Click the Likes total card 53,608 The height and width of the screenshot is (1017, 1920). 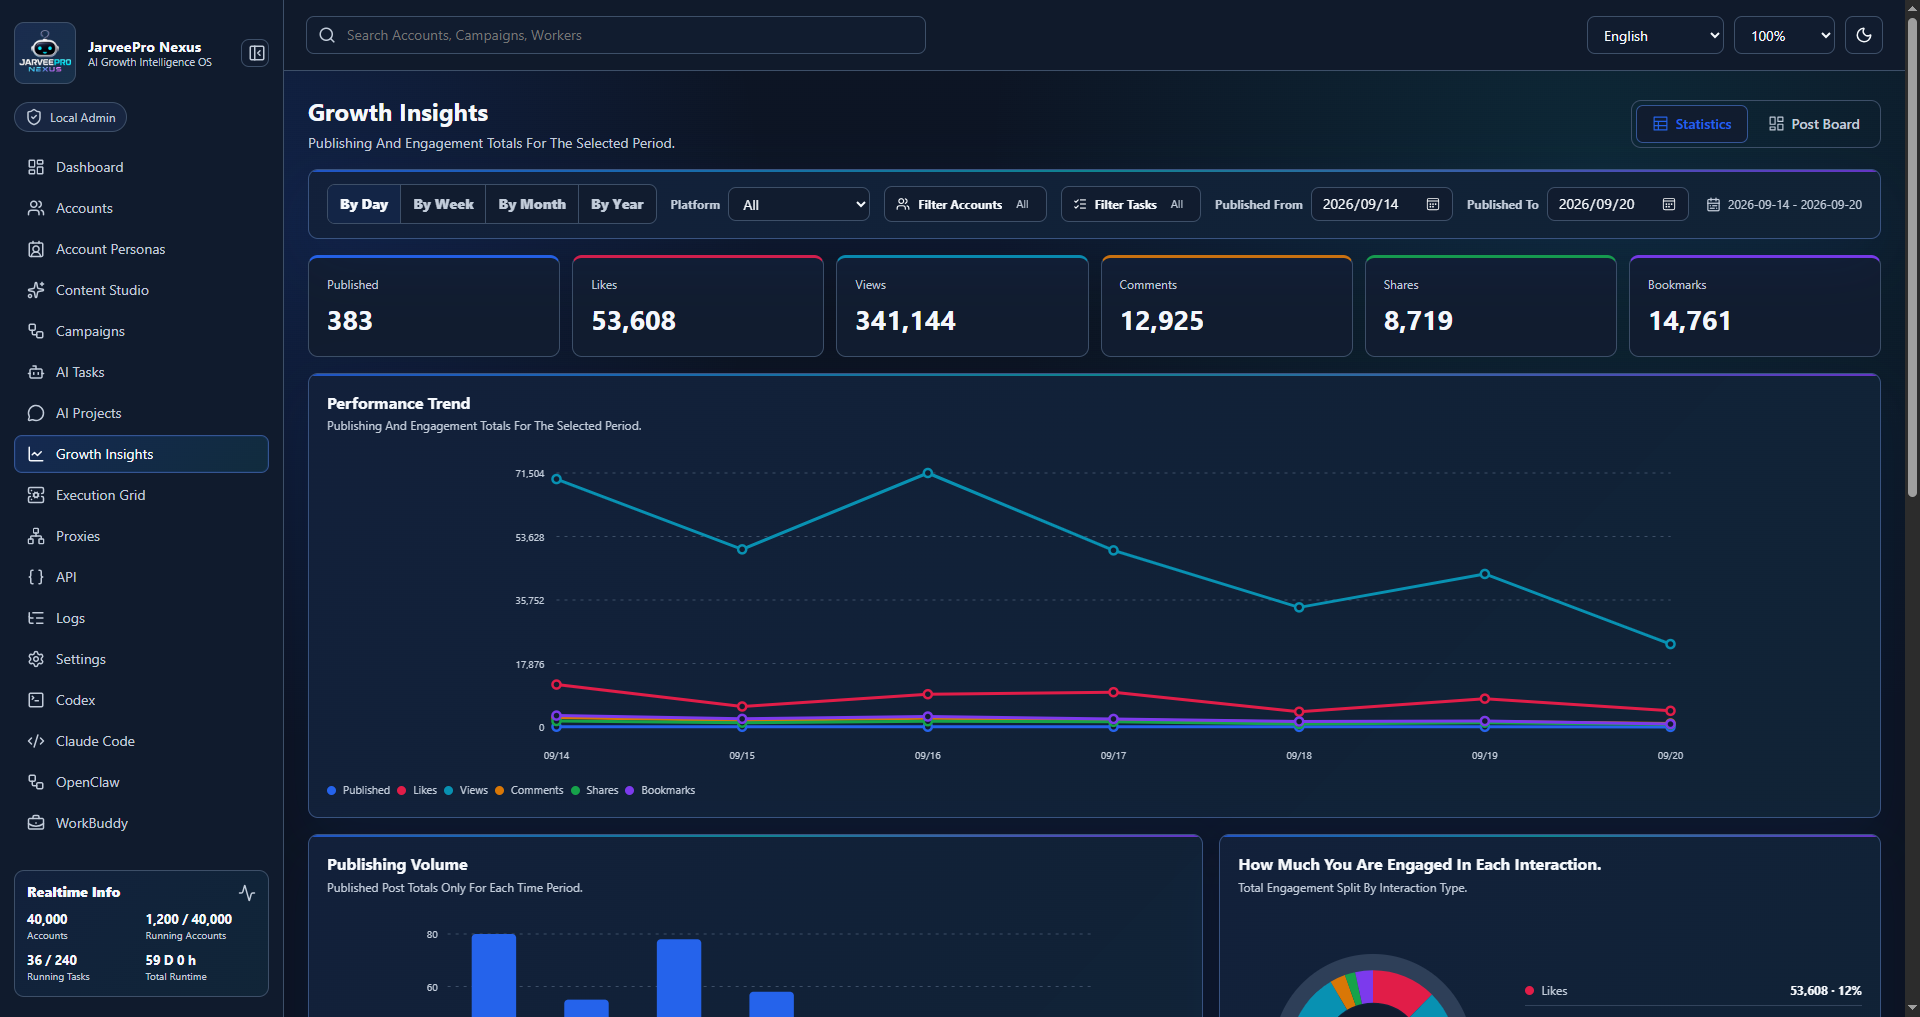698,306
